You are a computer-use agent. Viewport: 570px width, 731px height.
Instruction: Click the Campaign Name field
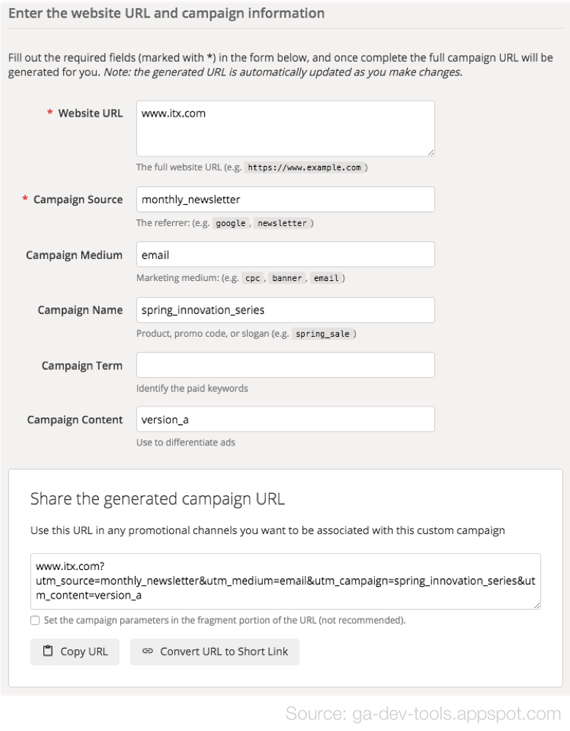(285, 310)
